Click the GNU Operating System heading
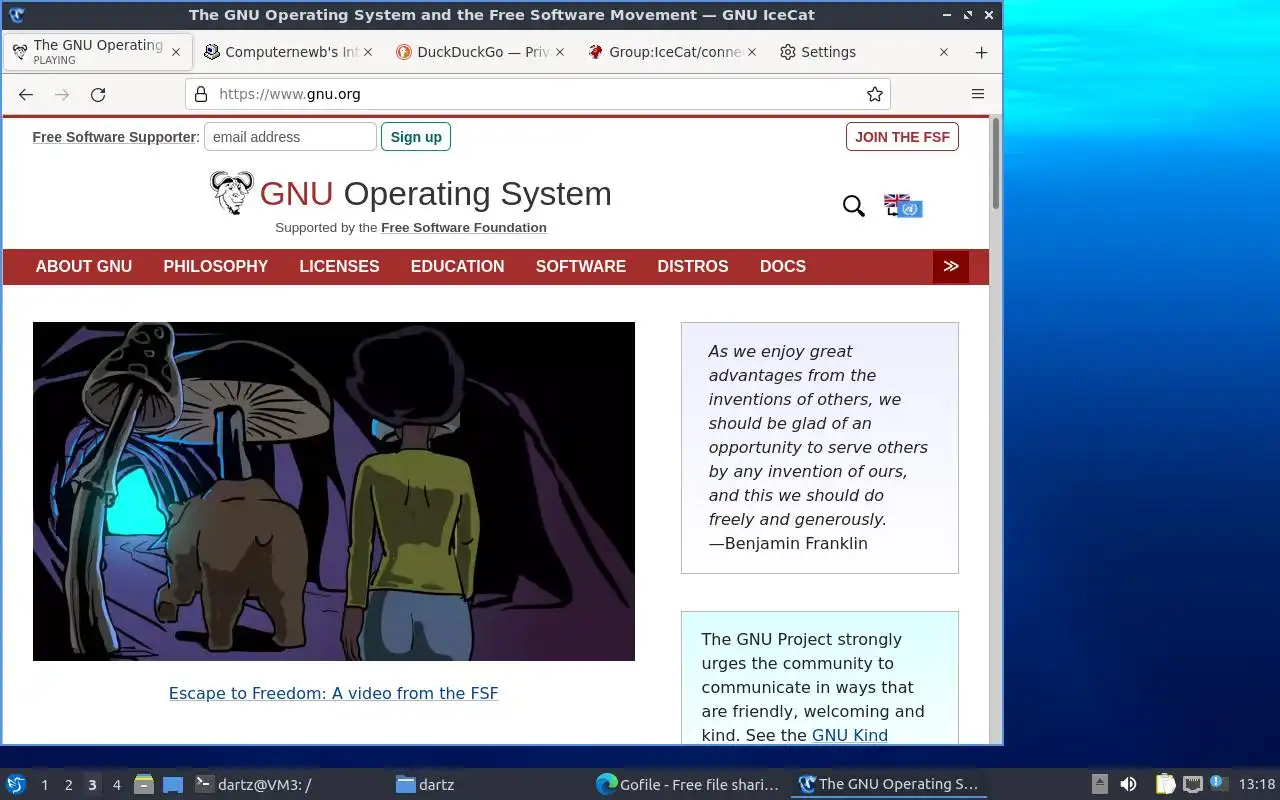 [435, 193]
